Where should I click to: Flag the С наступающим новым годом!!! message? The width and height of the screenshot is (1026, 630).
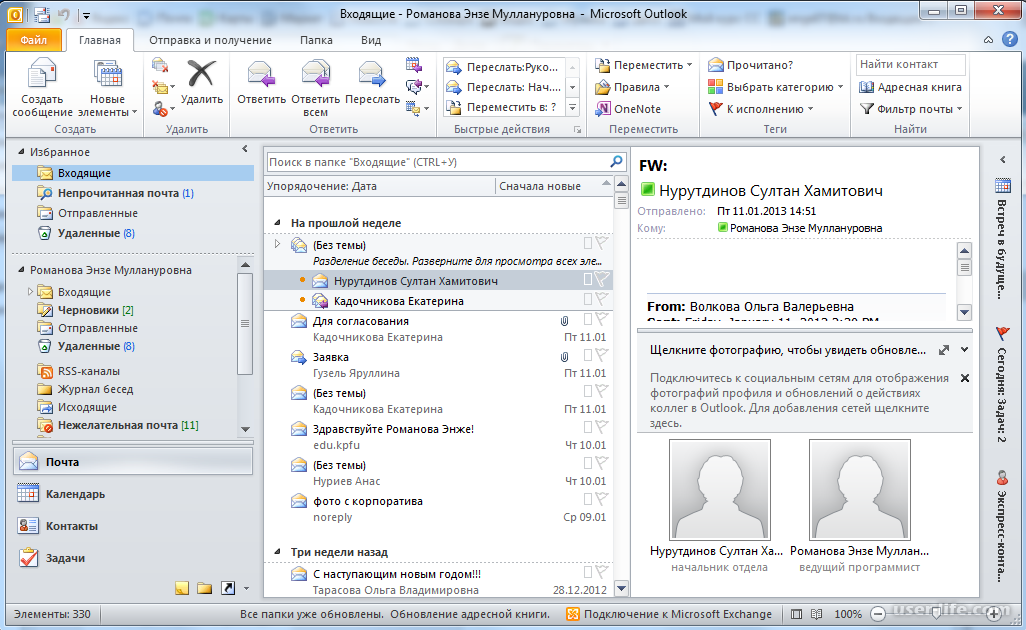pos(601,572)
